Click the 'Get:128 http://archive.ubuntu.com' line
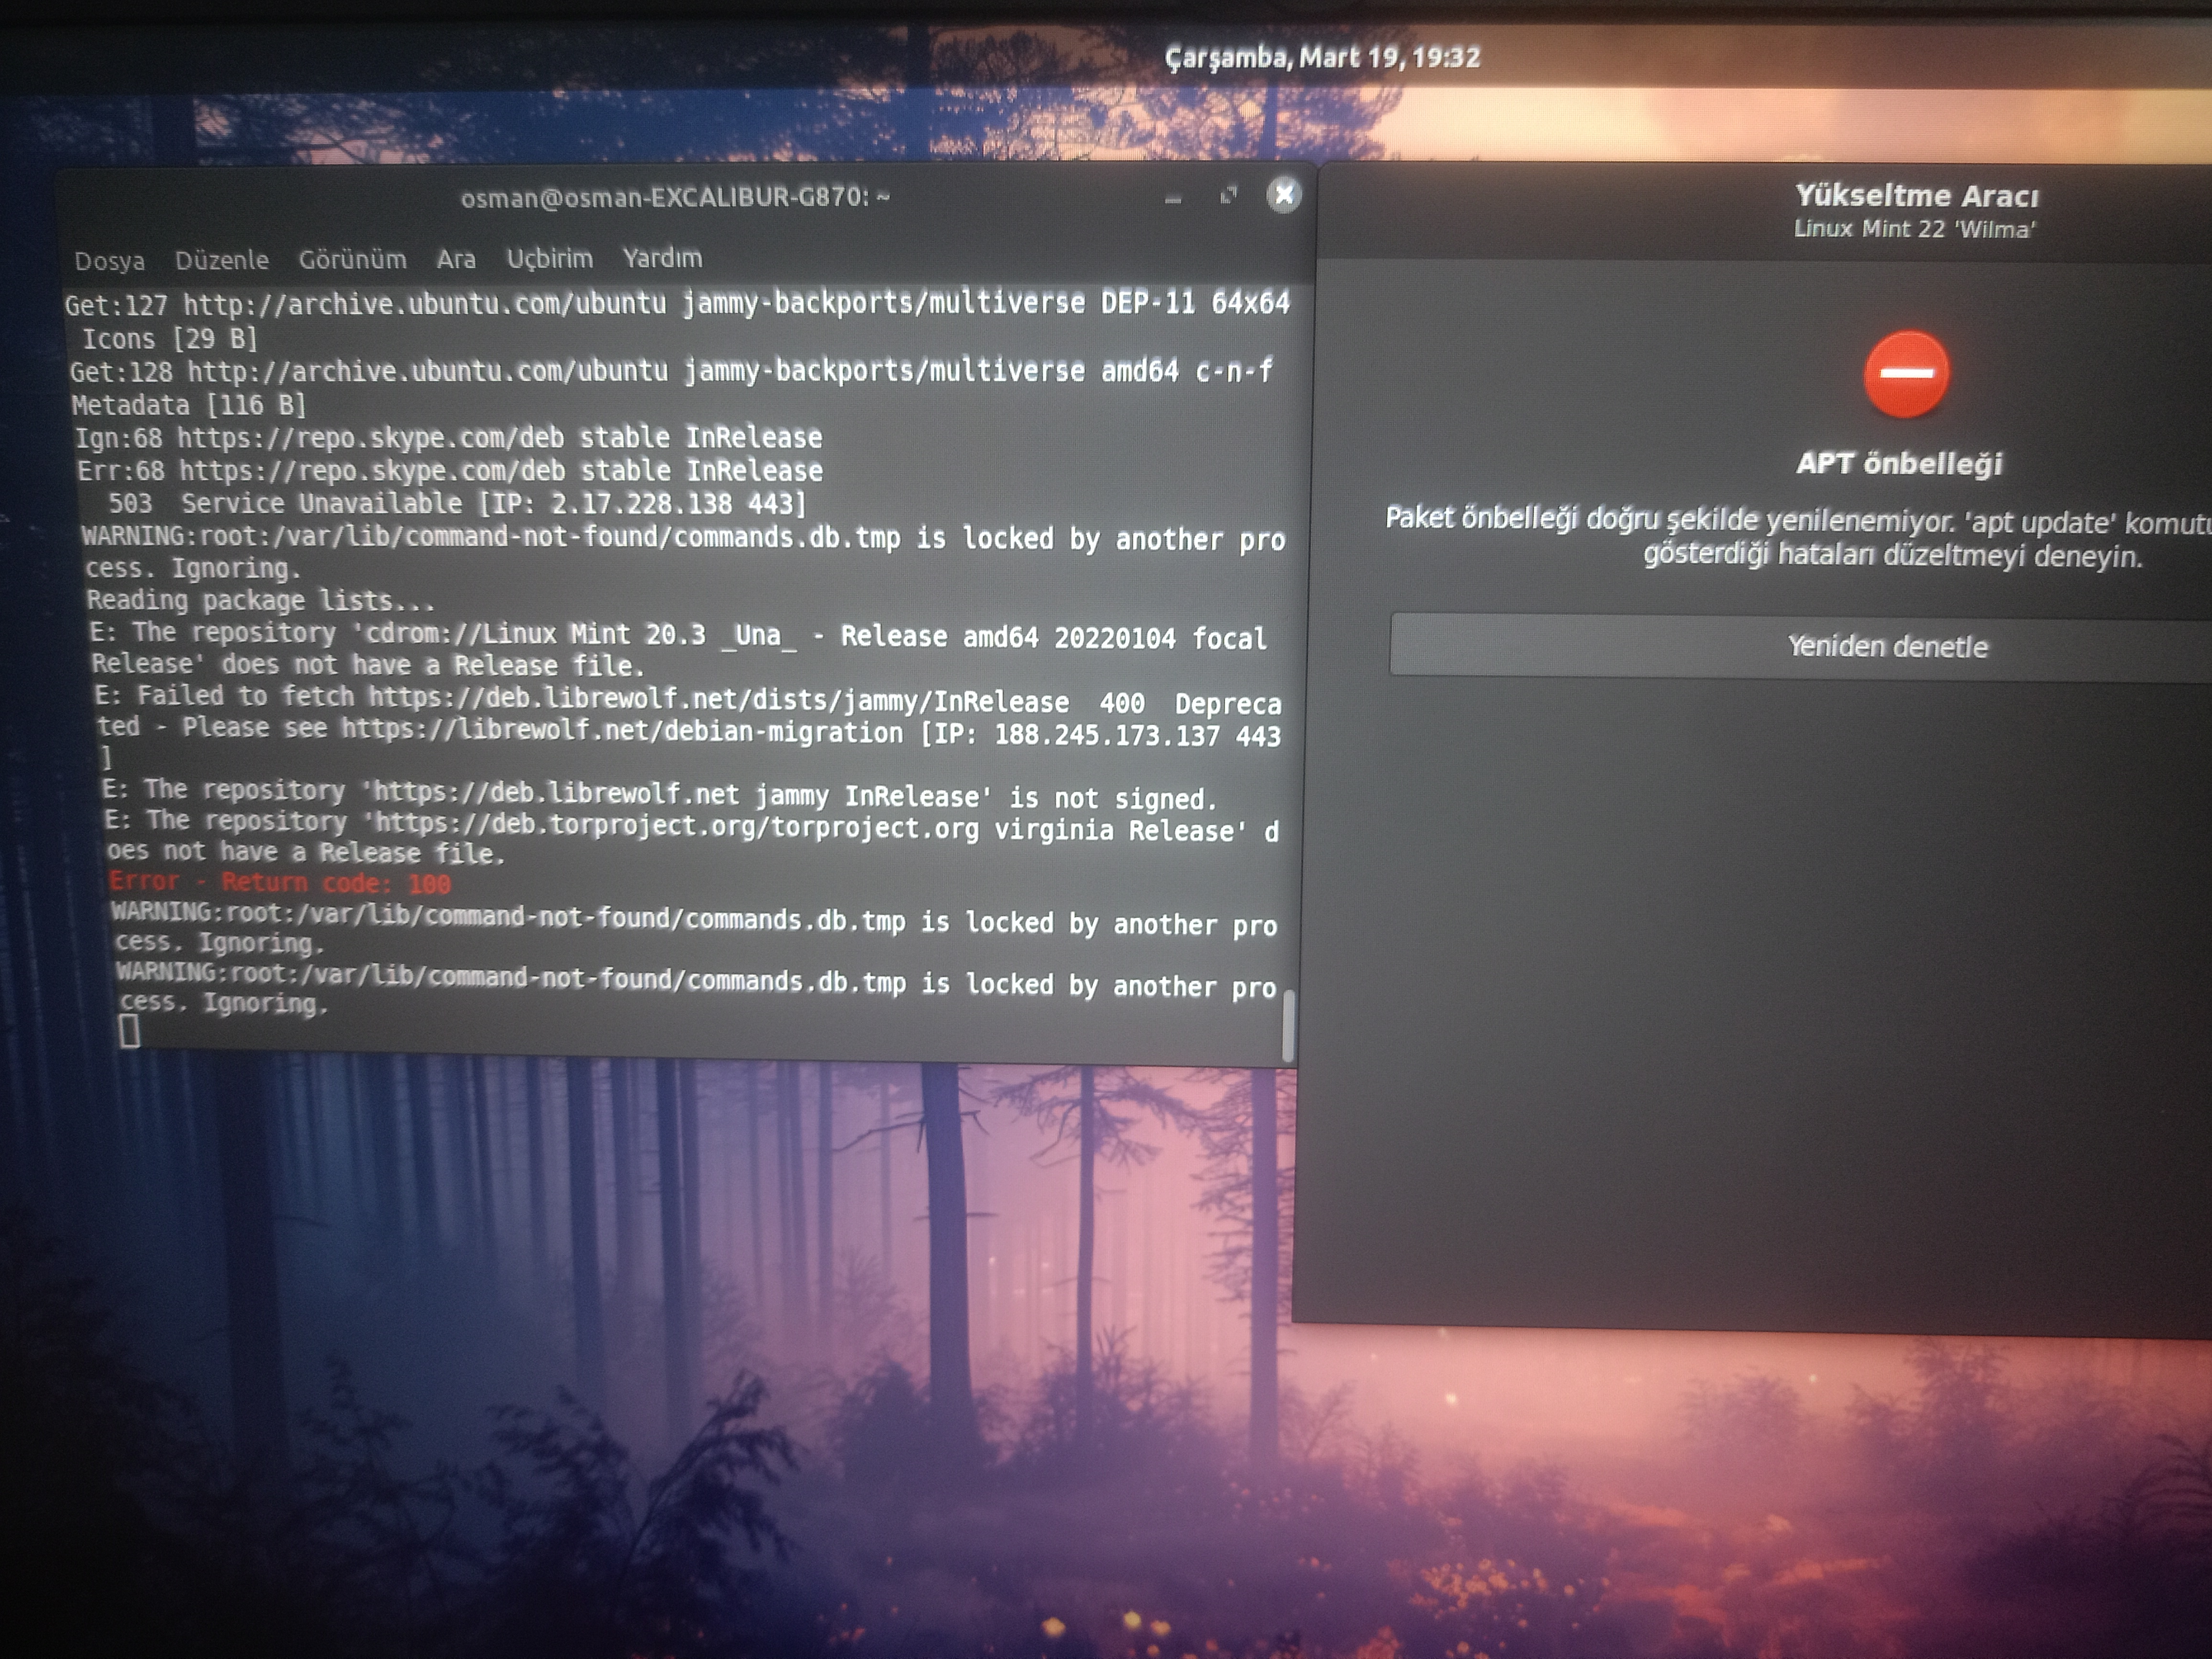Image resolution: width=2212 pixels, height=1659 pixels. click(x=672, y=387)
